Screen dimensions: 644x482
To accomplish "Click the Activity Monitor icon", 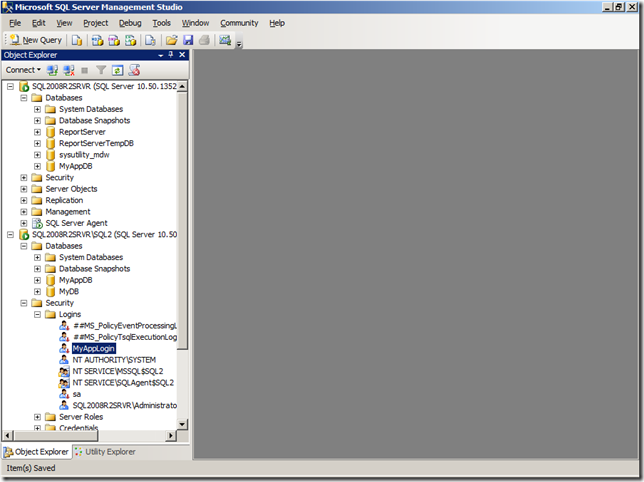I will 225,40.
